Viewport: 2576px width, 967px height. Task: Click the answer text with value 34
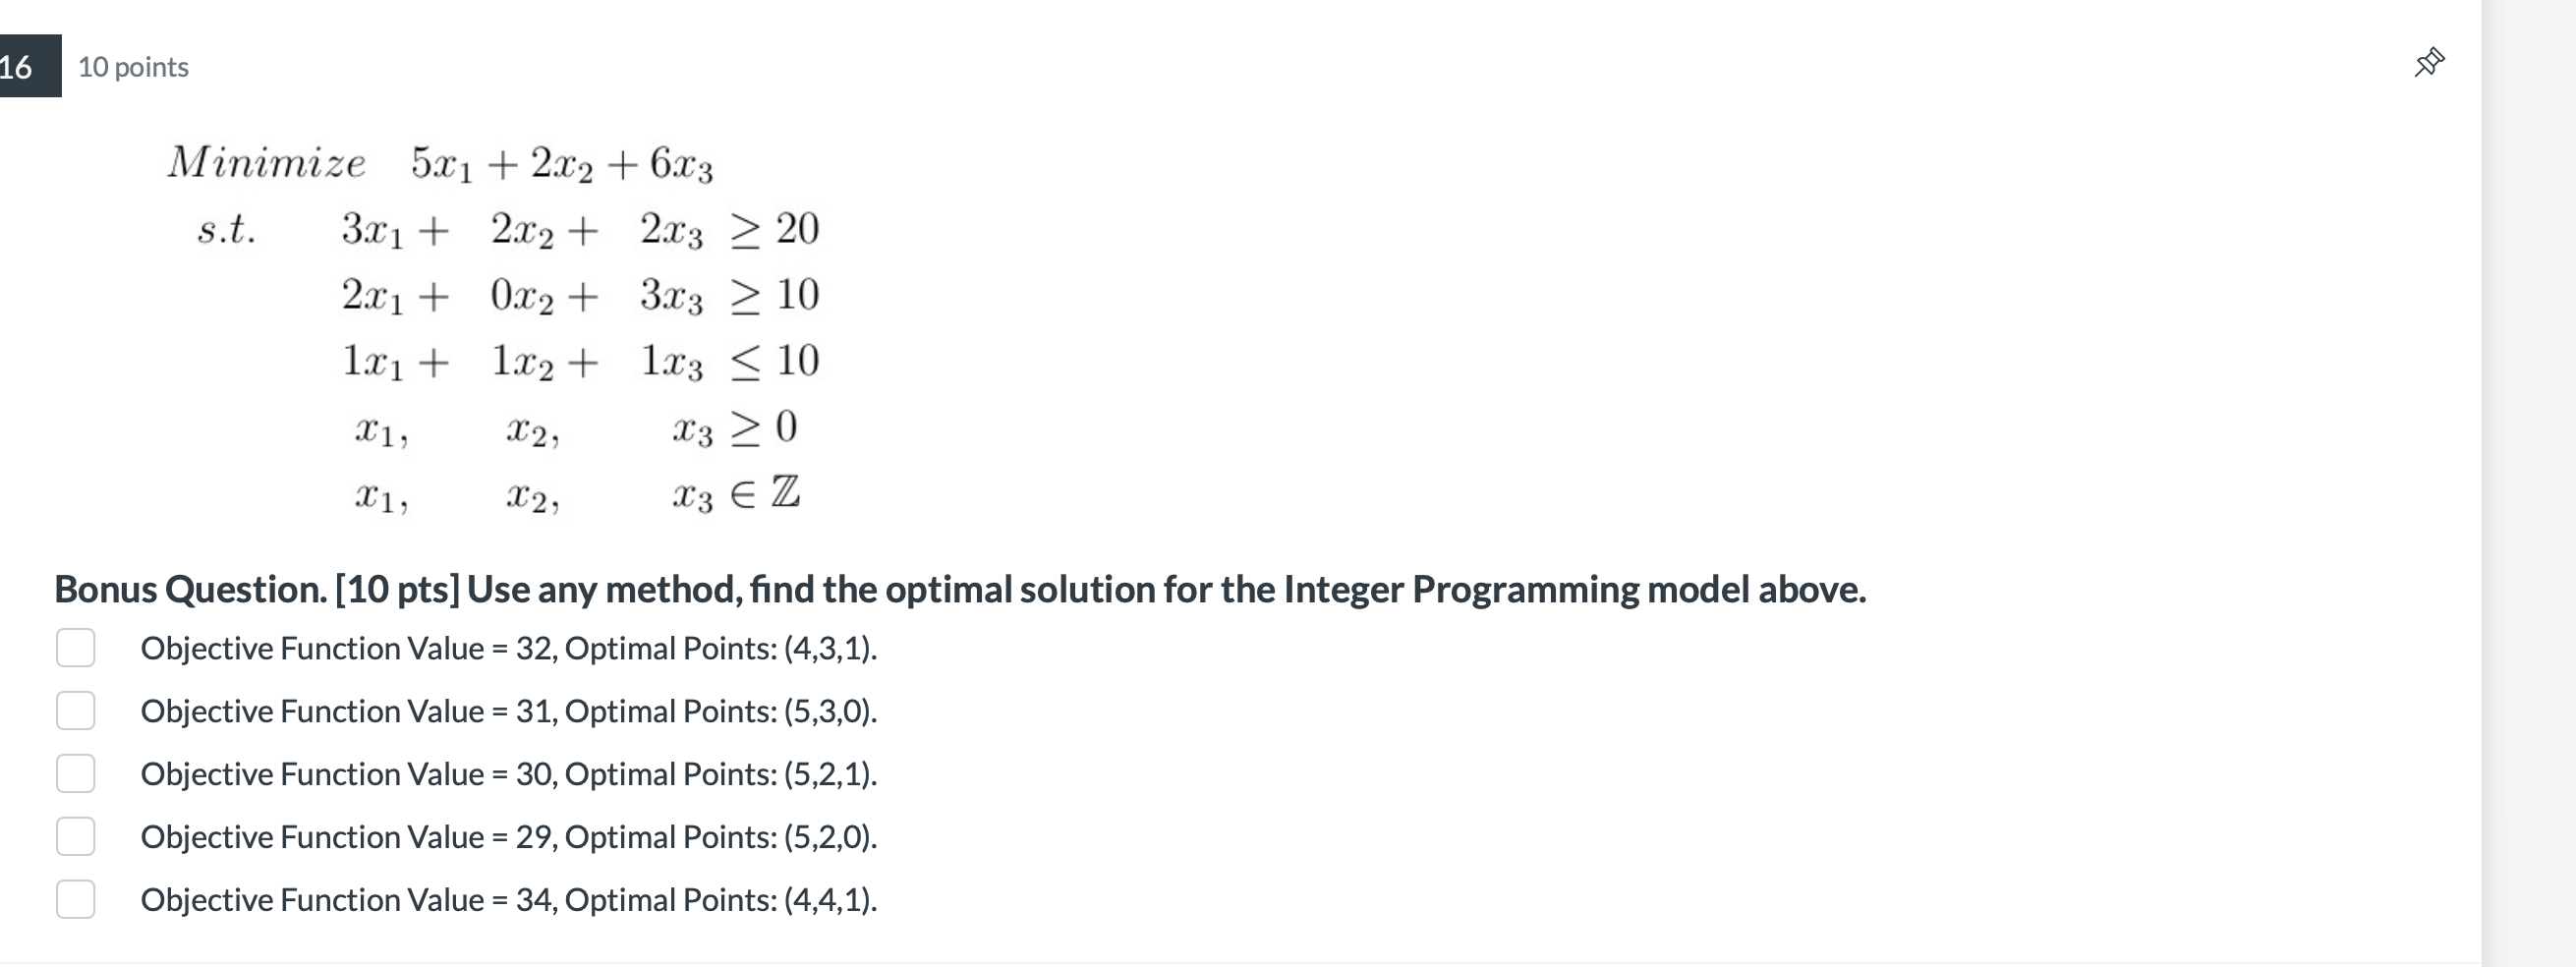[x=510, y=899]
